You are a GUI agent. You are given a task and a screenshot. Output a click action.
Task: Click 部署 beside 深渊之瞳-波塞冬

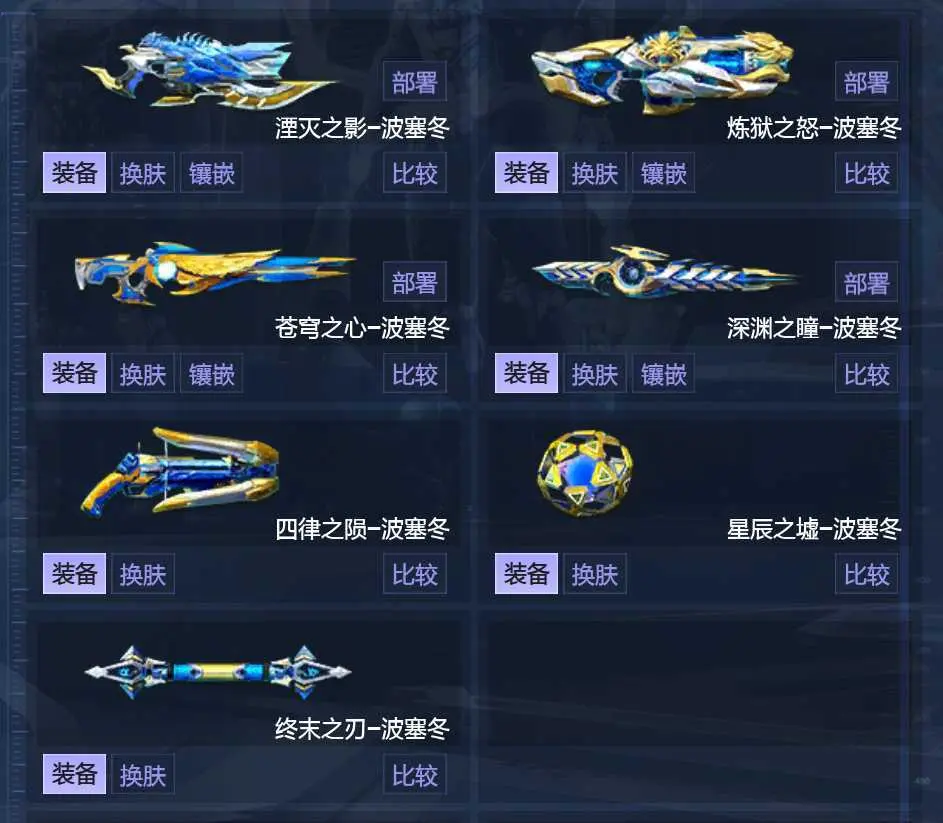tap(867, 282)
